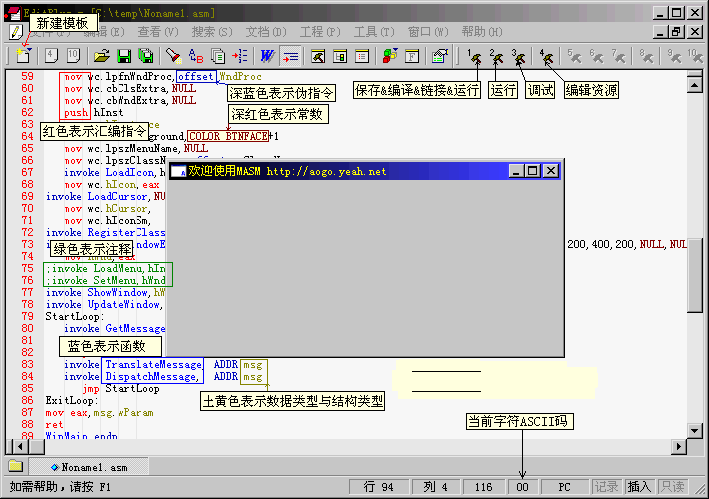Click the horizontal scrollbar right arrow
The height and width of the screenshot is (499, 709).
click(x=678, y=447)
